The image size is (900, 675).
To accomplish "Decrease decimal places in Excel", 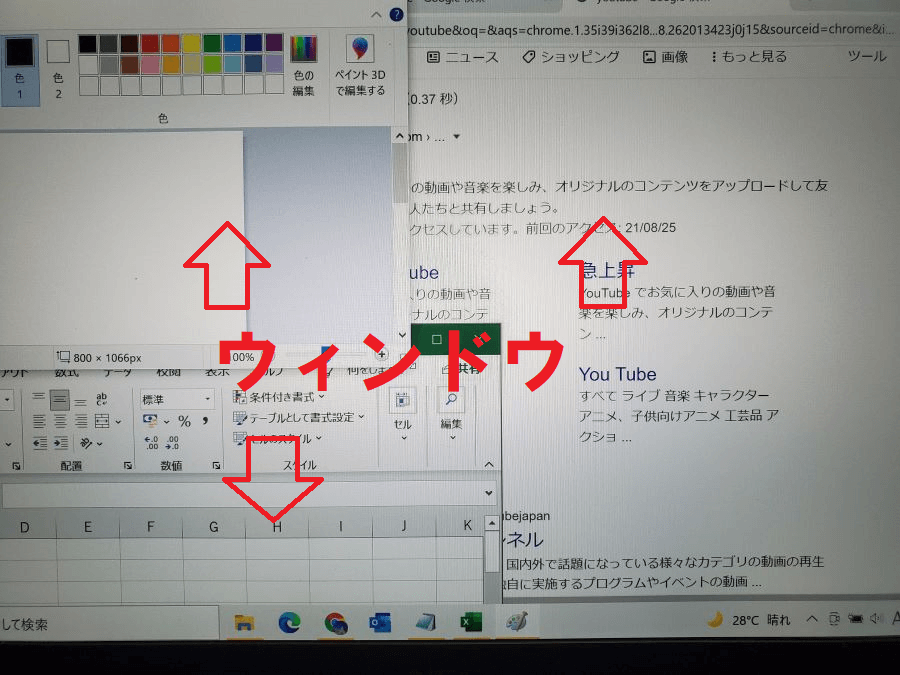I will (x=172, y=443).
